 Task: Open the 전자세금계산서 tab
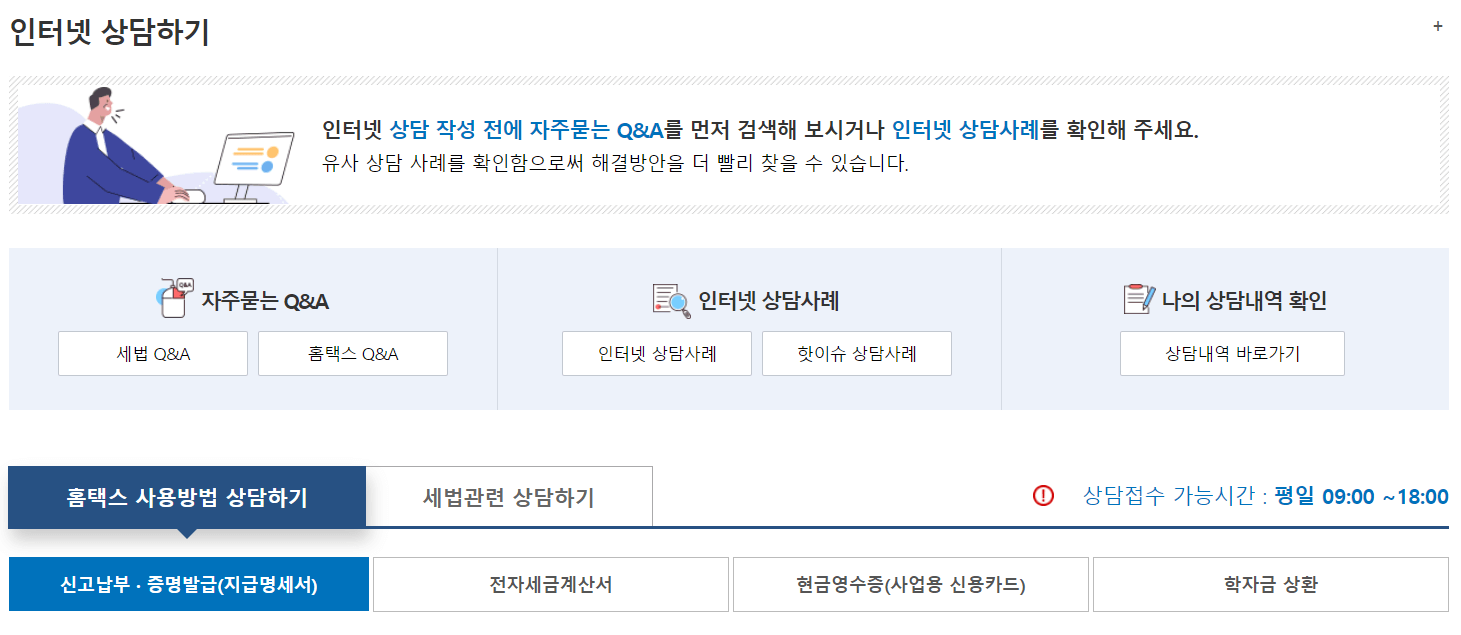point(550,585)
